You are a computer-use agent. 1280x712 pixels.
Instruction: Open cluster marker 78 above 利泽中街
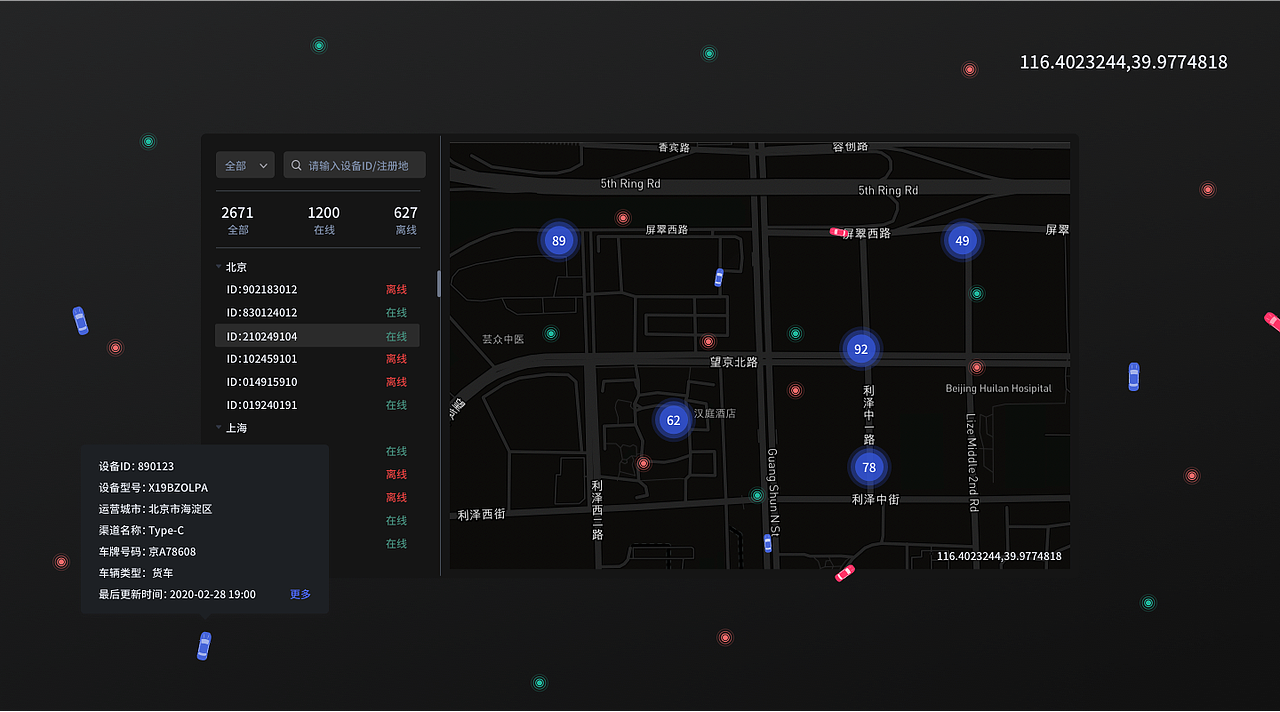[869, 467]
